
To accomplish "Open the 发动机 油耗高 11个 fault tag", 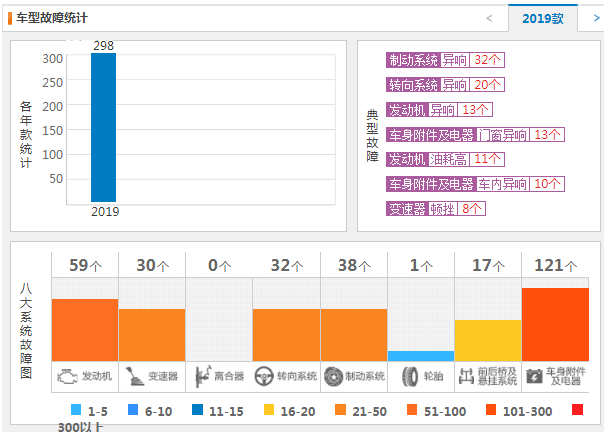I will tap(445, 159).
